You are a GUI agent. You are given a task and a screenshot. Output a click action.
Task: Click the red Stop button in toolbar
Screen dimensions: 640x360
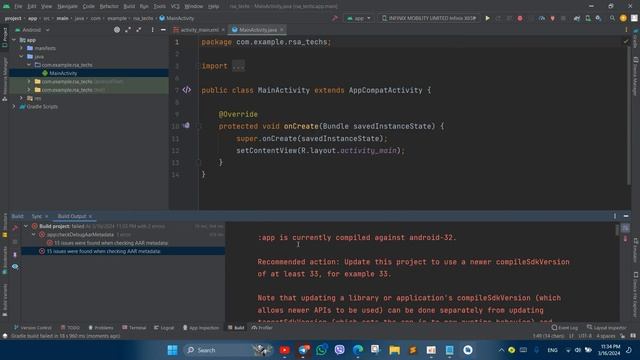click(520, 18)
